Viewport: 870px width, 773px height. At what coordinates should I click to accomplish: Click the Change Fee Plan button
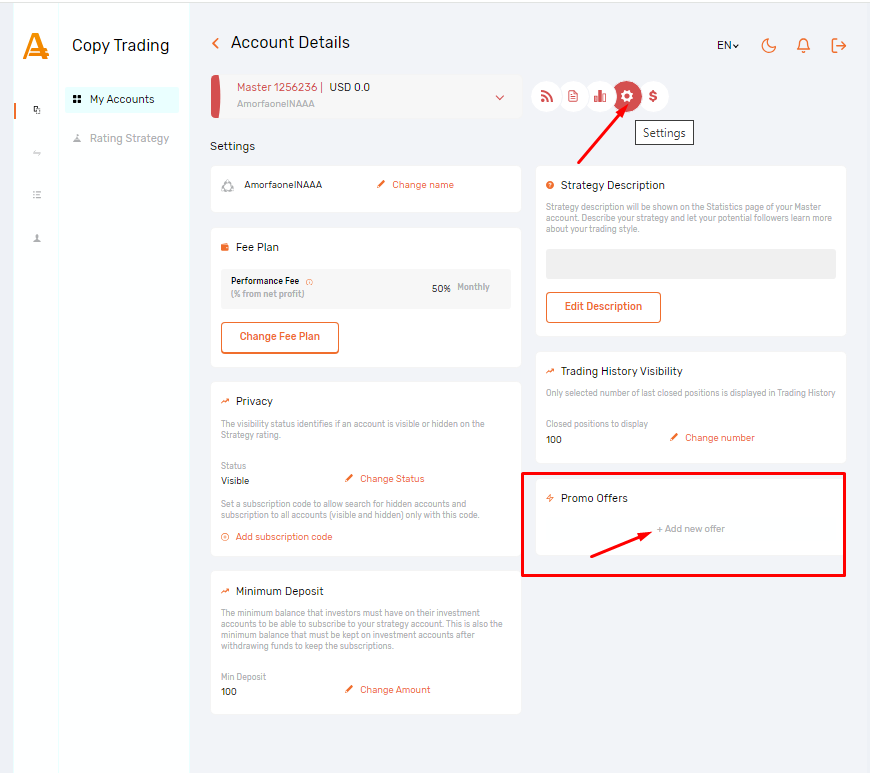click(280, 337)
